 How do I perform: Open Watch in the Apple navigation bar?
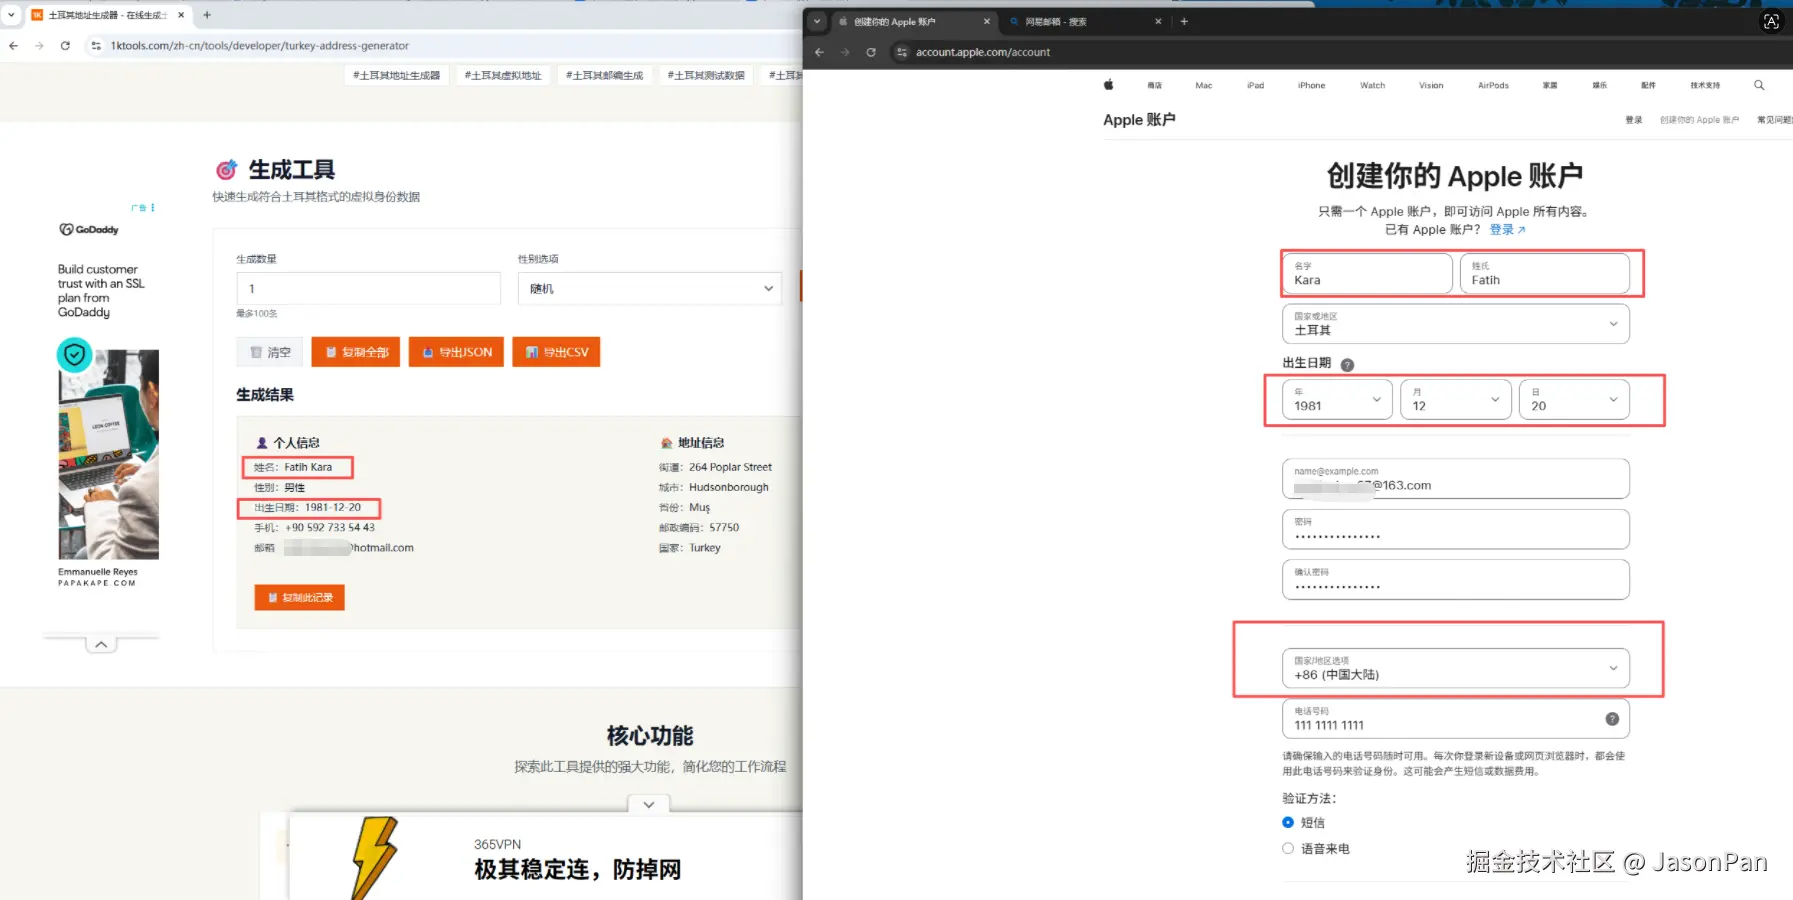click(1373, 85)
